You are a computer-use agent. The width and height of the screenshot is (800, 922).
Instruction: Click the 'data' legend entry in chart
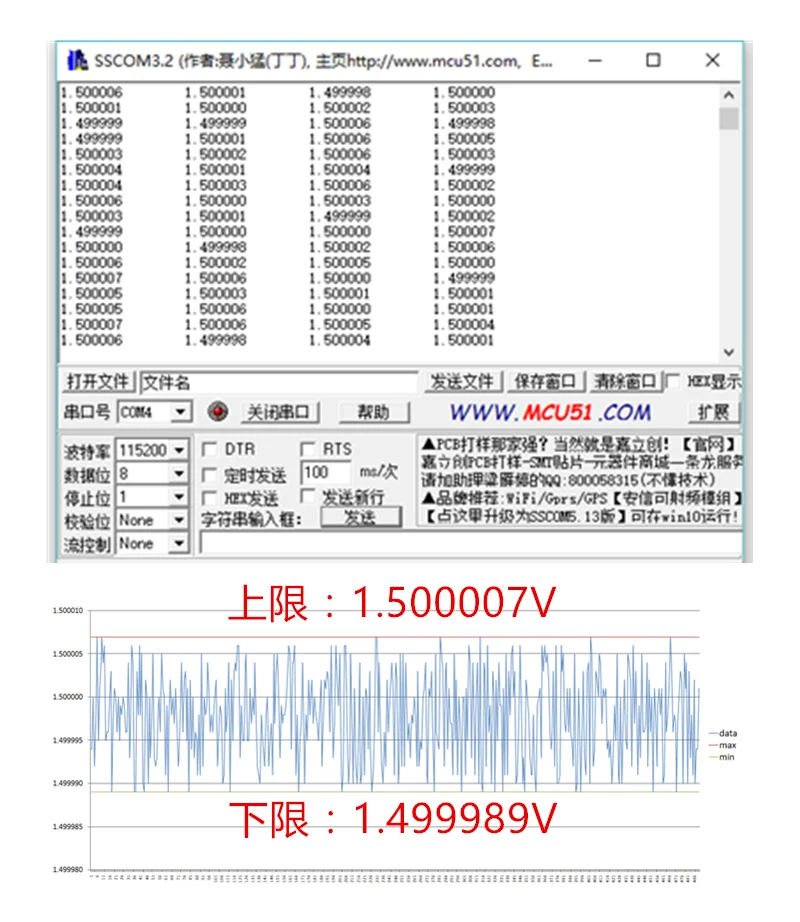(723, 733)
